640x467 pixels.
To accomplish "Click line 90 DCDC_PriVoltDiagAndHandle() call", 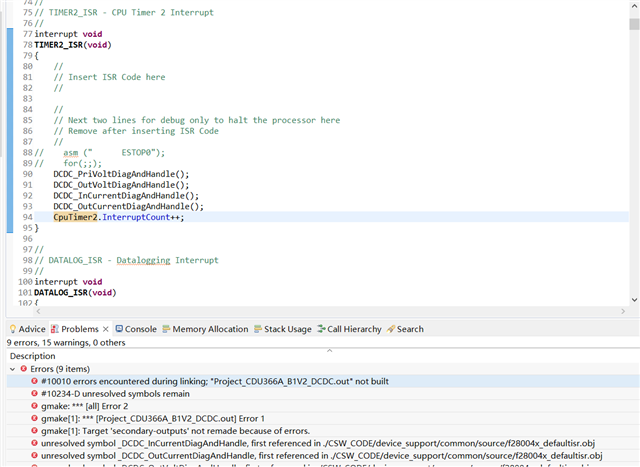I will (x=121, y=174).
